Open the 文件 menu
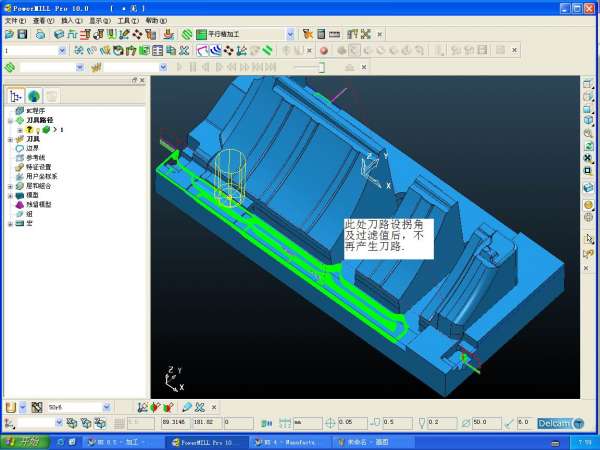Viewport: 600px width, 450px height. coord(14,20)
